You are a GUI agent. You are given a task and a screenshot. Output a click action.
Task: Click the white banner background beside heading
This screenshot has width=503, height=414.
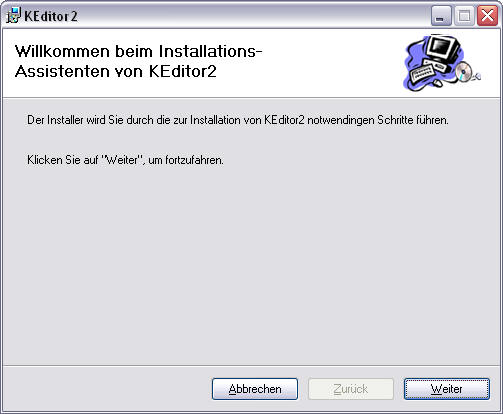pyautogui.click(x=330, y=62)
